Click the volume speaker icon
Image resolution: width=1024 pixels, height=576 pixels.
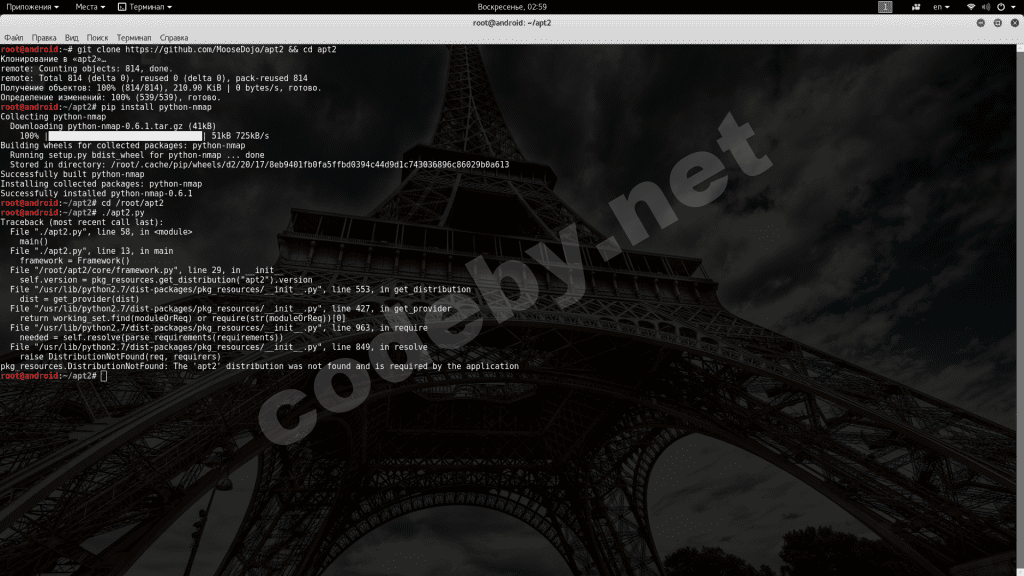click(x=986, y=7)
